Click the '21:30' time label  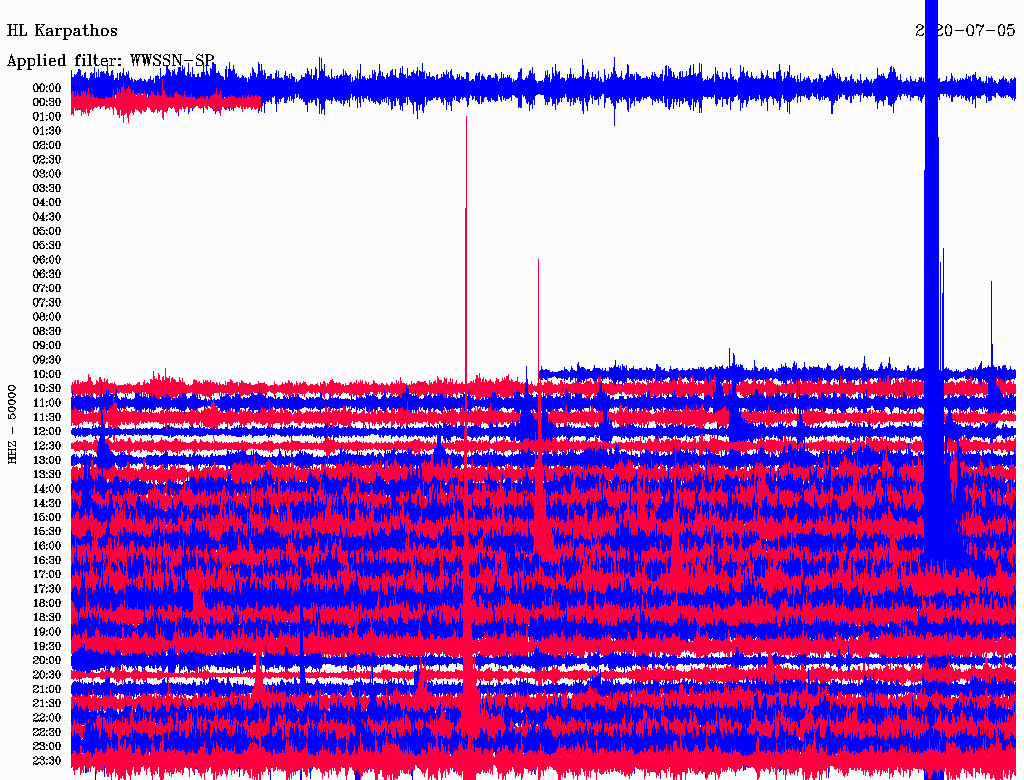pos(47,704)
